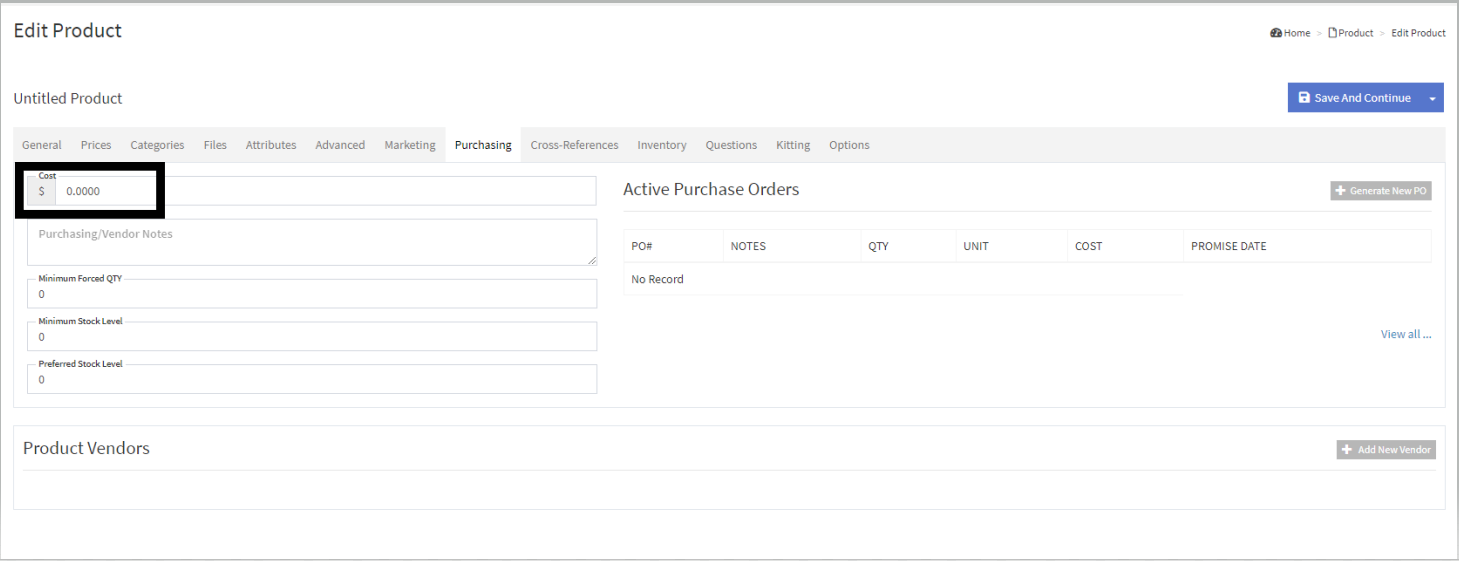Click the Add New Vendor button
1459x561 pixels.
coord(1386,450)
